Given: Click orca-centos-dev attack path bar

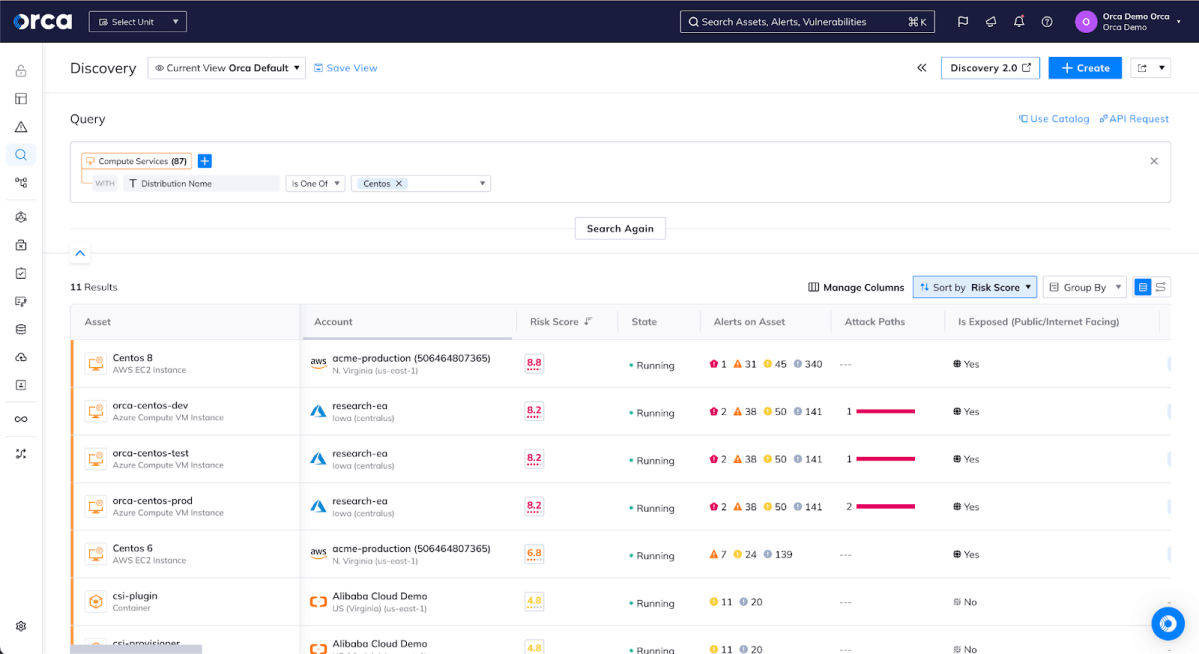Looking at the screenshot, I should click(x=885, y=412).
